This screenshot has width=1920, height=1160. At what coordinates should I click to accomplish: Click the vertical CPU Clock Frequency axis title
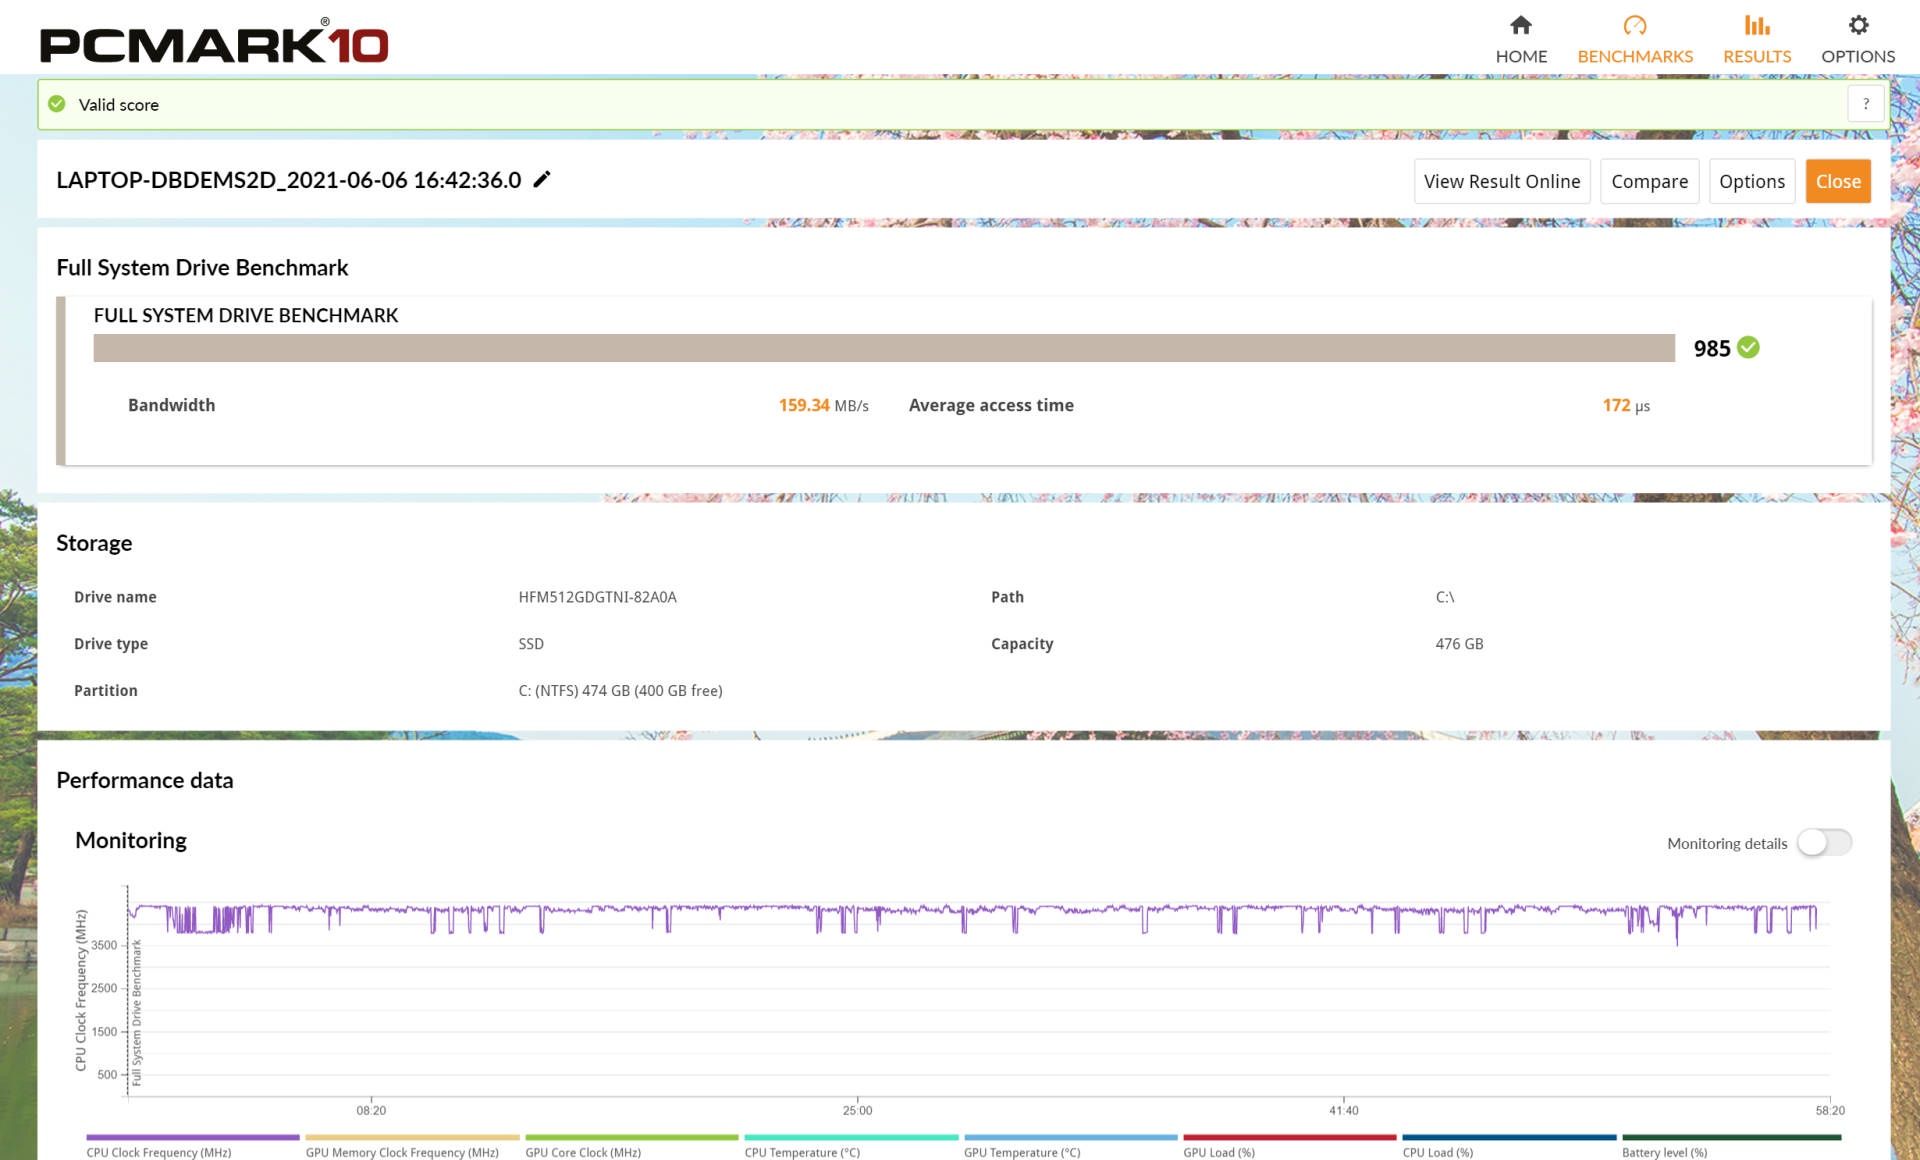click(x=81, y=990)
